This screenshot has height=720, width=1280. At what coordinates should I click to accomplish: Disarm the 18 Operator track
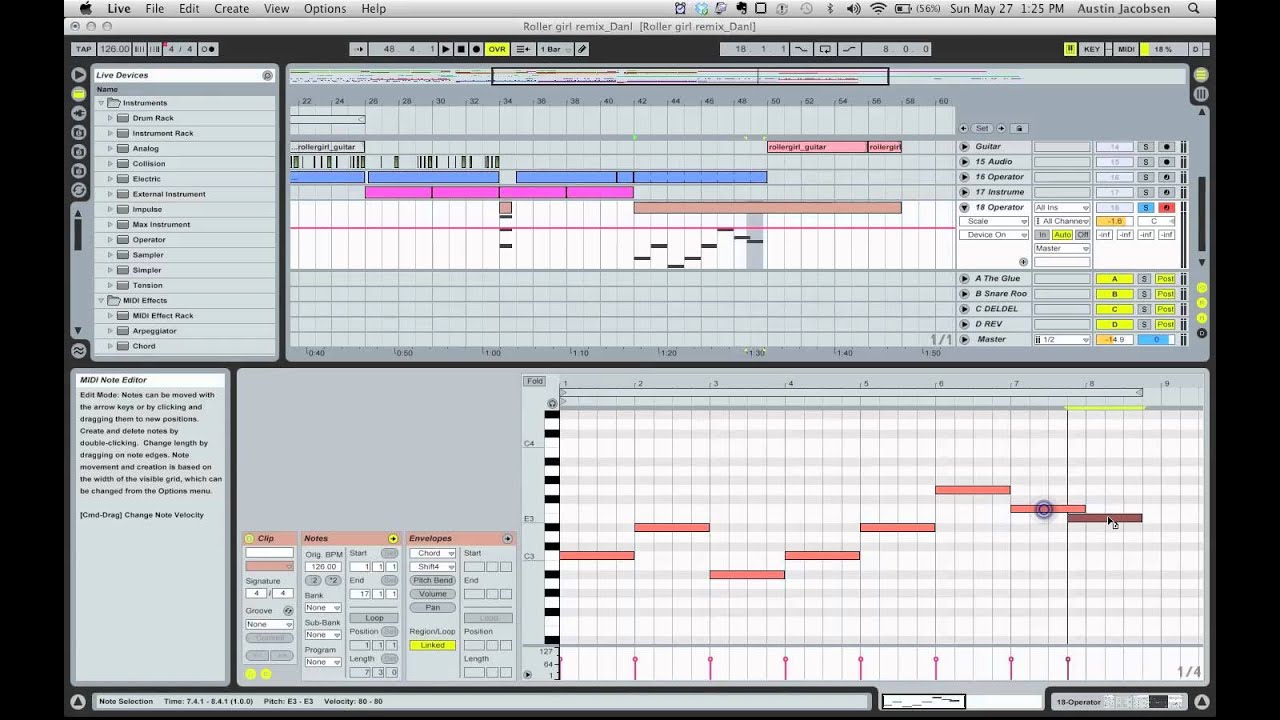[1166, 207]
